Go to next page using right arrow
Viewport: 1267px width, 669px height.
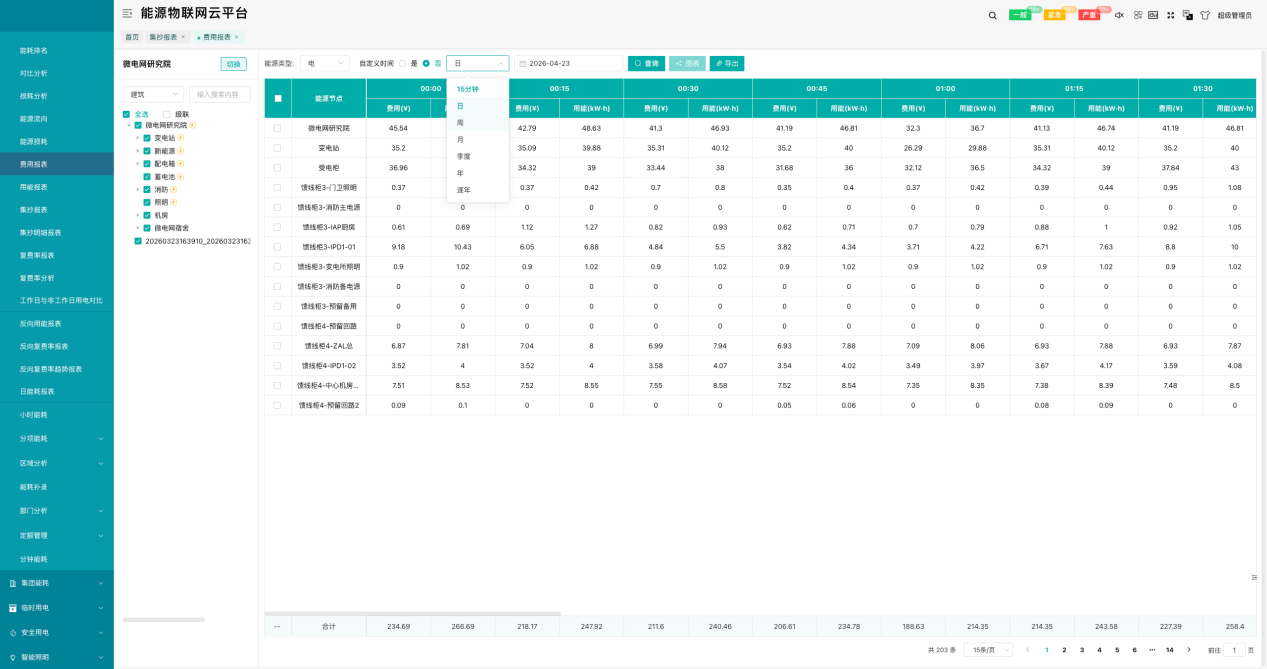pyautogui.click(x=1188, y=650)
